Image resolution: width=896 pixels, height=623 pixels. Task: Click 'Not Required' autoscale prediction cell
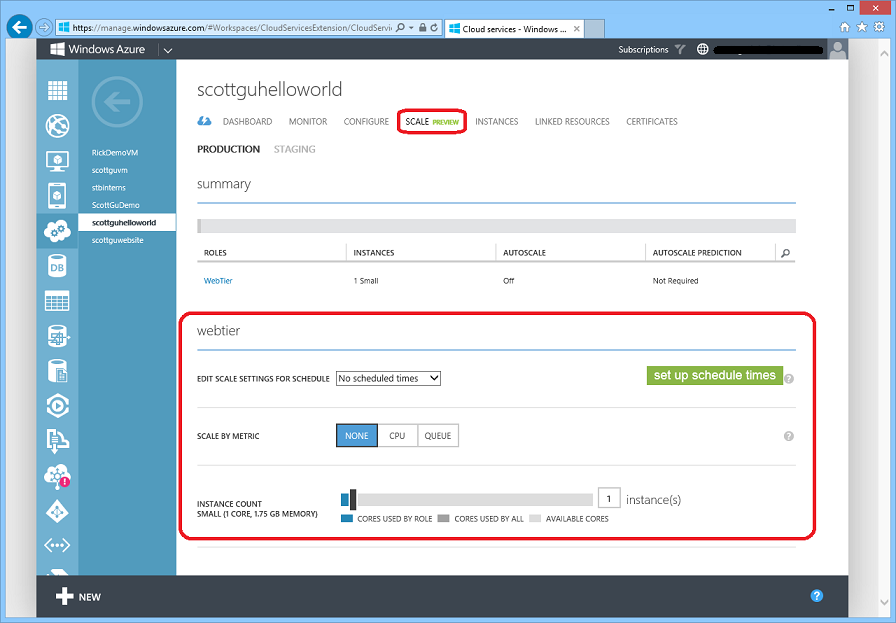pyautogui.click(x=675, y=281)
